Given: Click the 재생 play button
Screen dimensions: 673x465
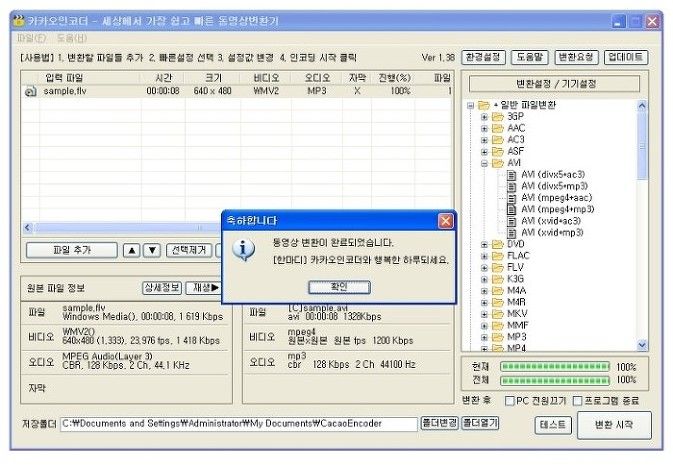Looking at the screenshot, I should tap(205, 288).
